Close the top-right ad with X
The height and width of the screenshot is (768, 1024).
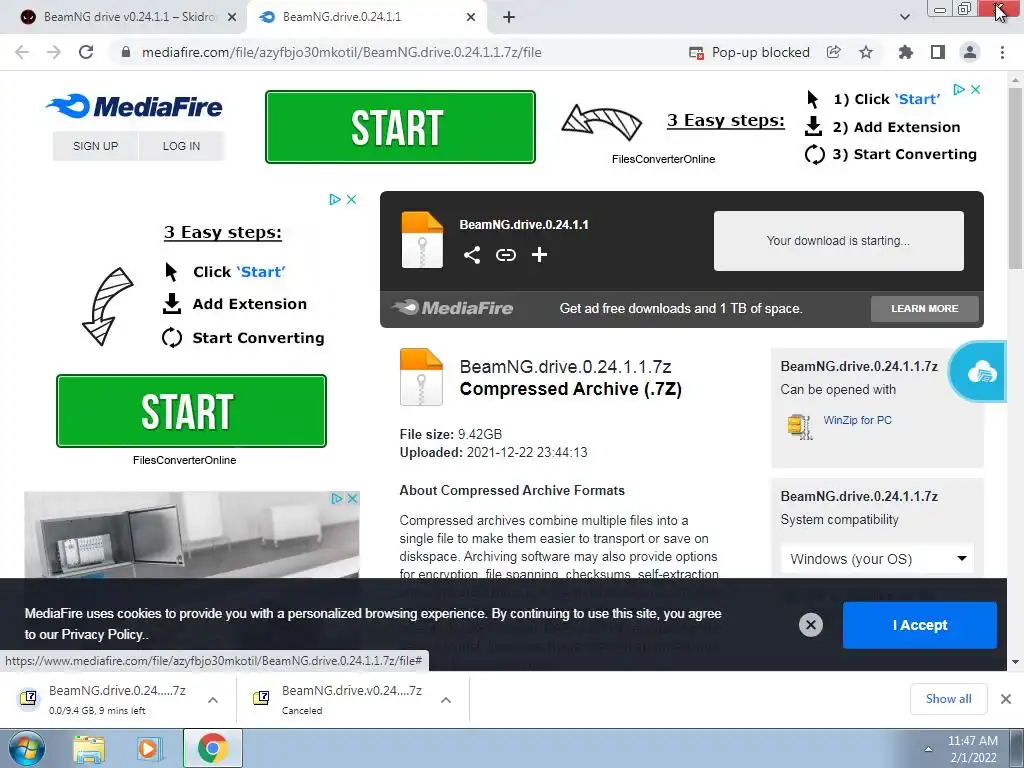976,89
